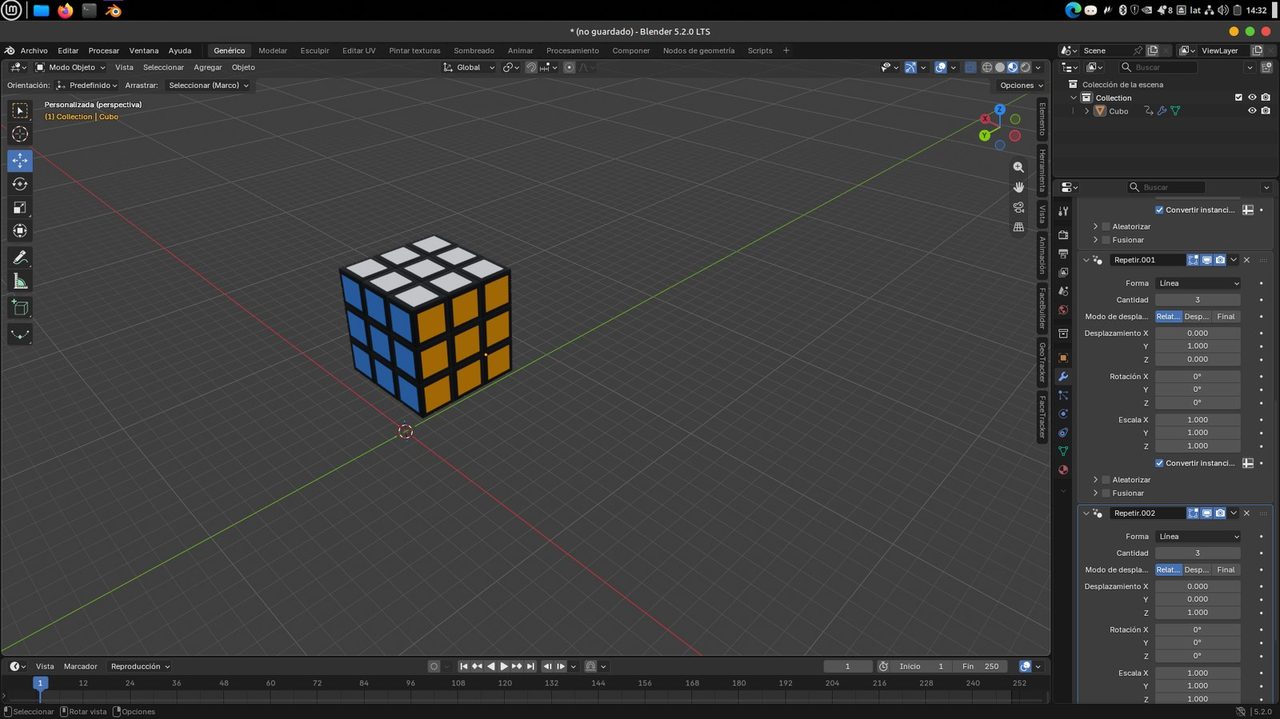Jump to the timeline start frame

(x=464, y=666)
